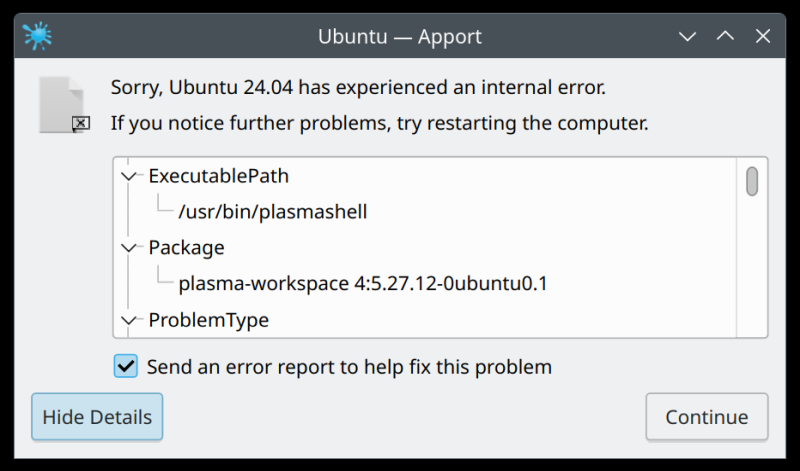The width and height of the screenshot is (800, 471).
Task: Click the details list scrollbar handle
Action: (x=752, y=181)
